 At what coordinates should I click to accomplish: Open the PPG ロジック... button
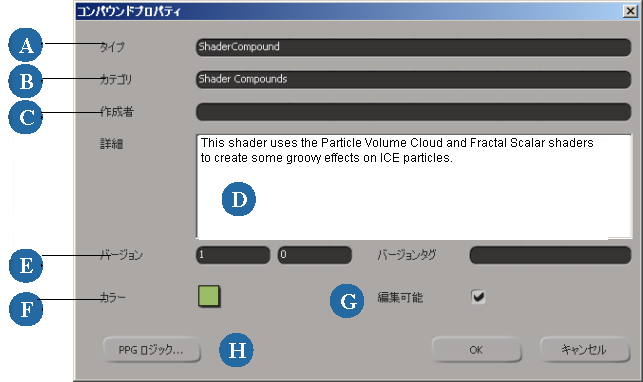pyautogui.click(x=151, y=350)
